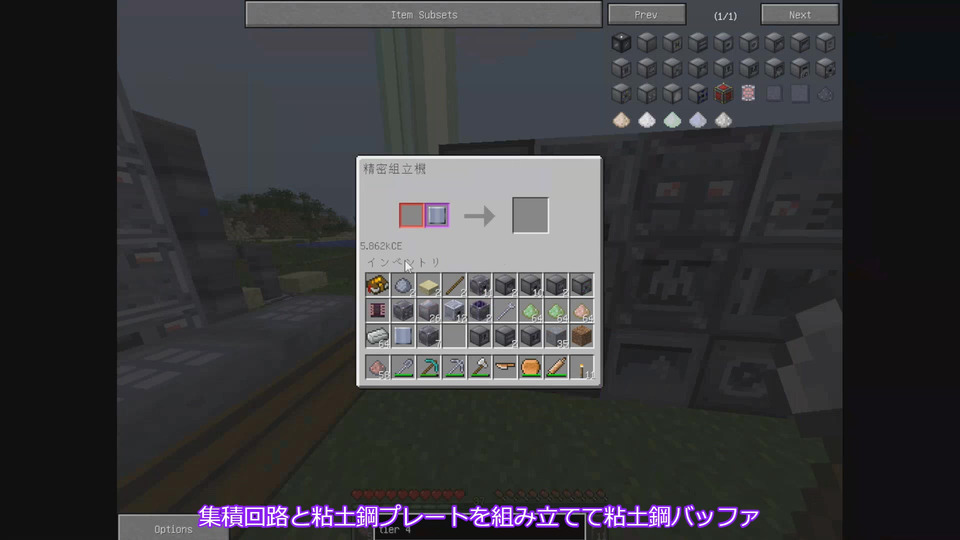This screenshot has height=540, width=960.
Task: Pick the clay steel plate in inventory
Action: 403,336
